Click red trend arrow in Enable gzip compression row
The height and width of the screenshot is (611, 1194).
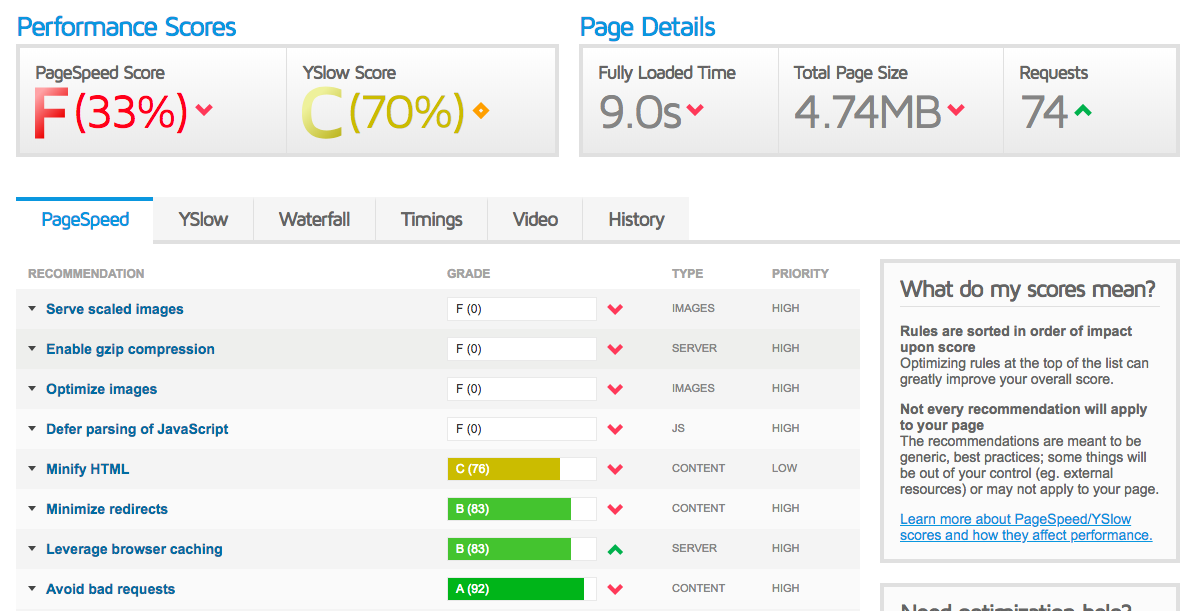coord(615,349)
